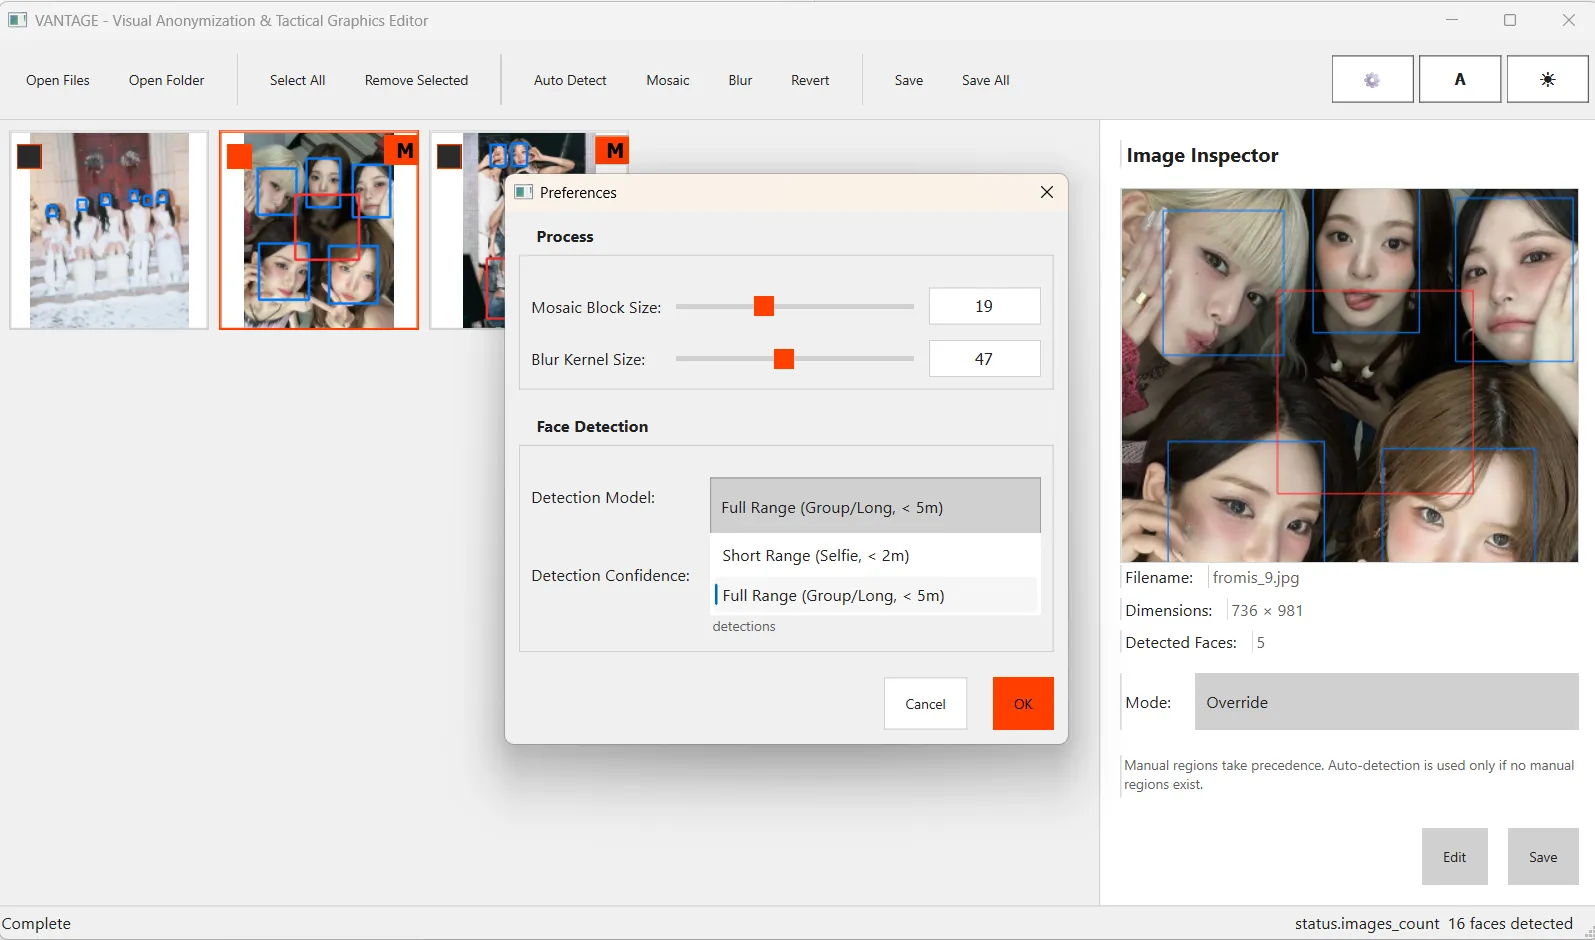Adjust the Mosaic Block Size slider handle
Screen dimensions: 1595x940
tap(764, 306)
